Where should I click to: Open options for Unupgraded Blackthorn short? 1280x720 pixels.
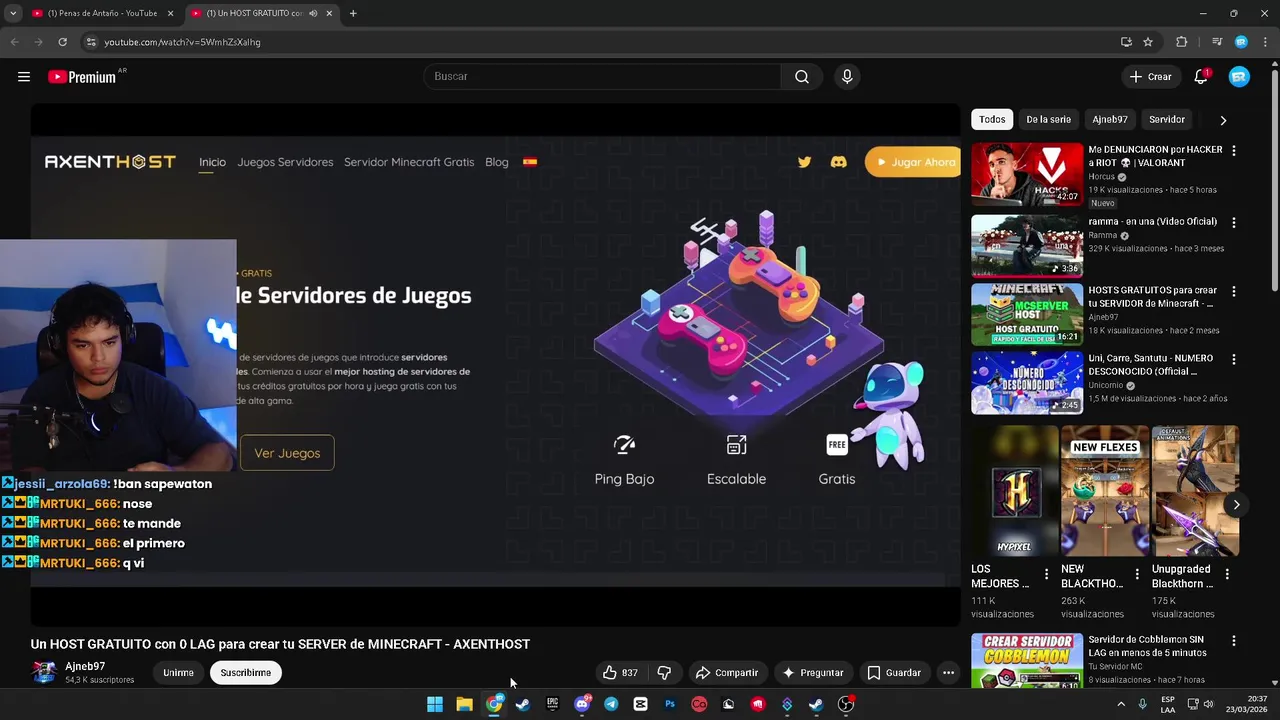[x=1227, y=574]
